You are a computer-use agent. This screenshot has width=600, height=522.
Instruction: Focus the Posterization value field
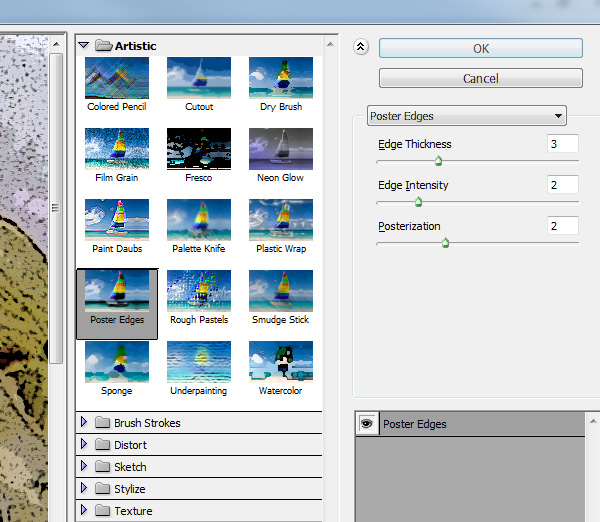click(562, 226)
